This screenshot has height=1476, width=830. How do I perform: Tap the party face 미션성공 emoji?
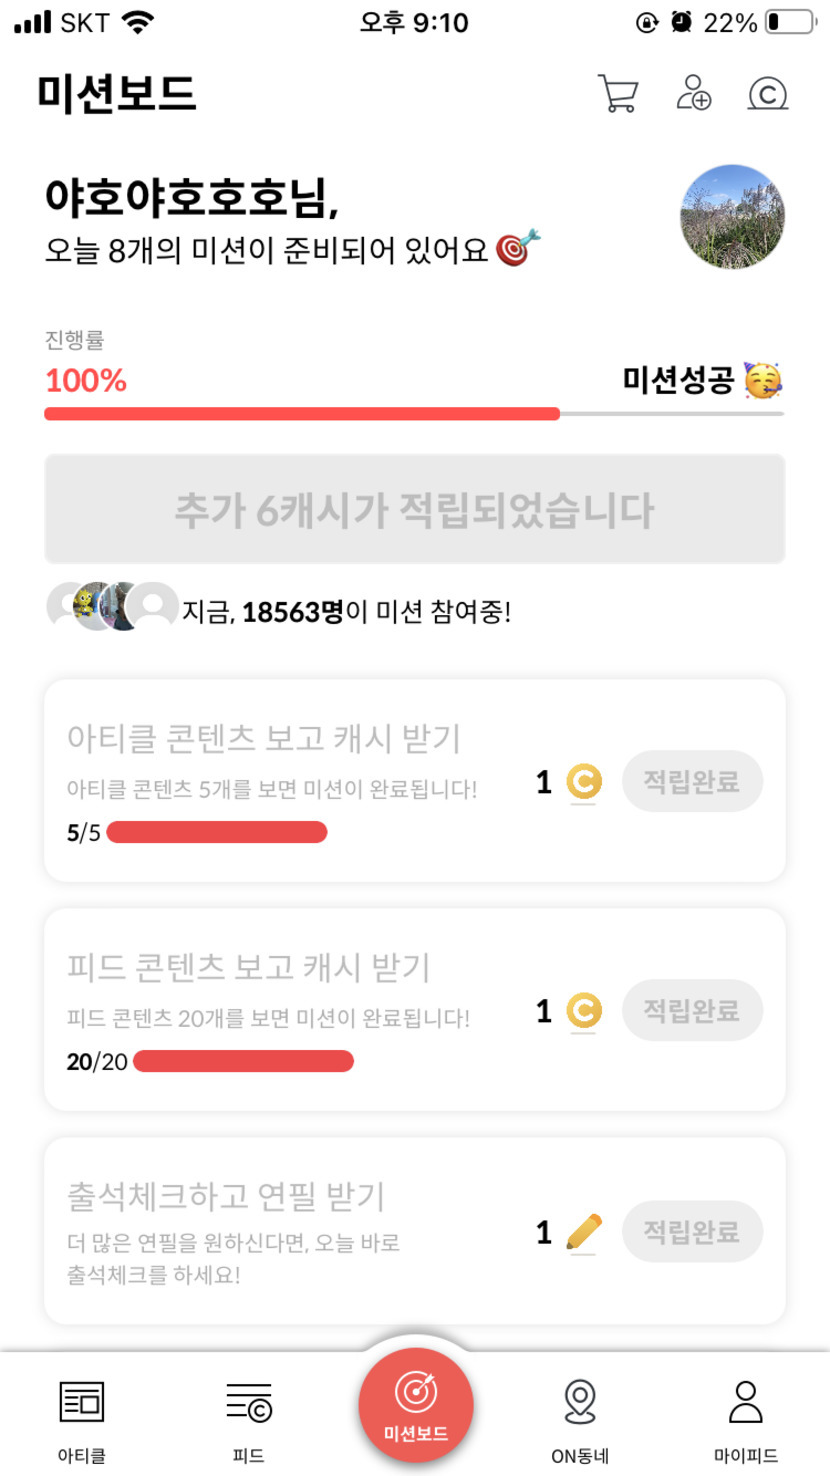coord(763,381)
